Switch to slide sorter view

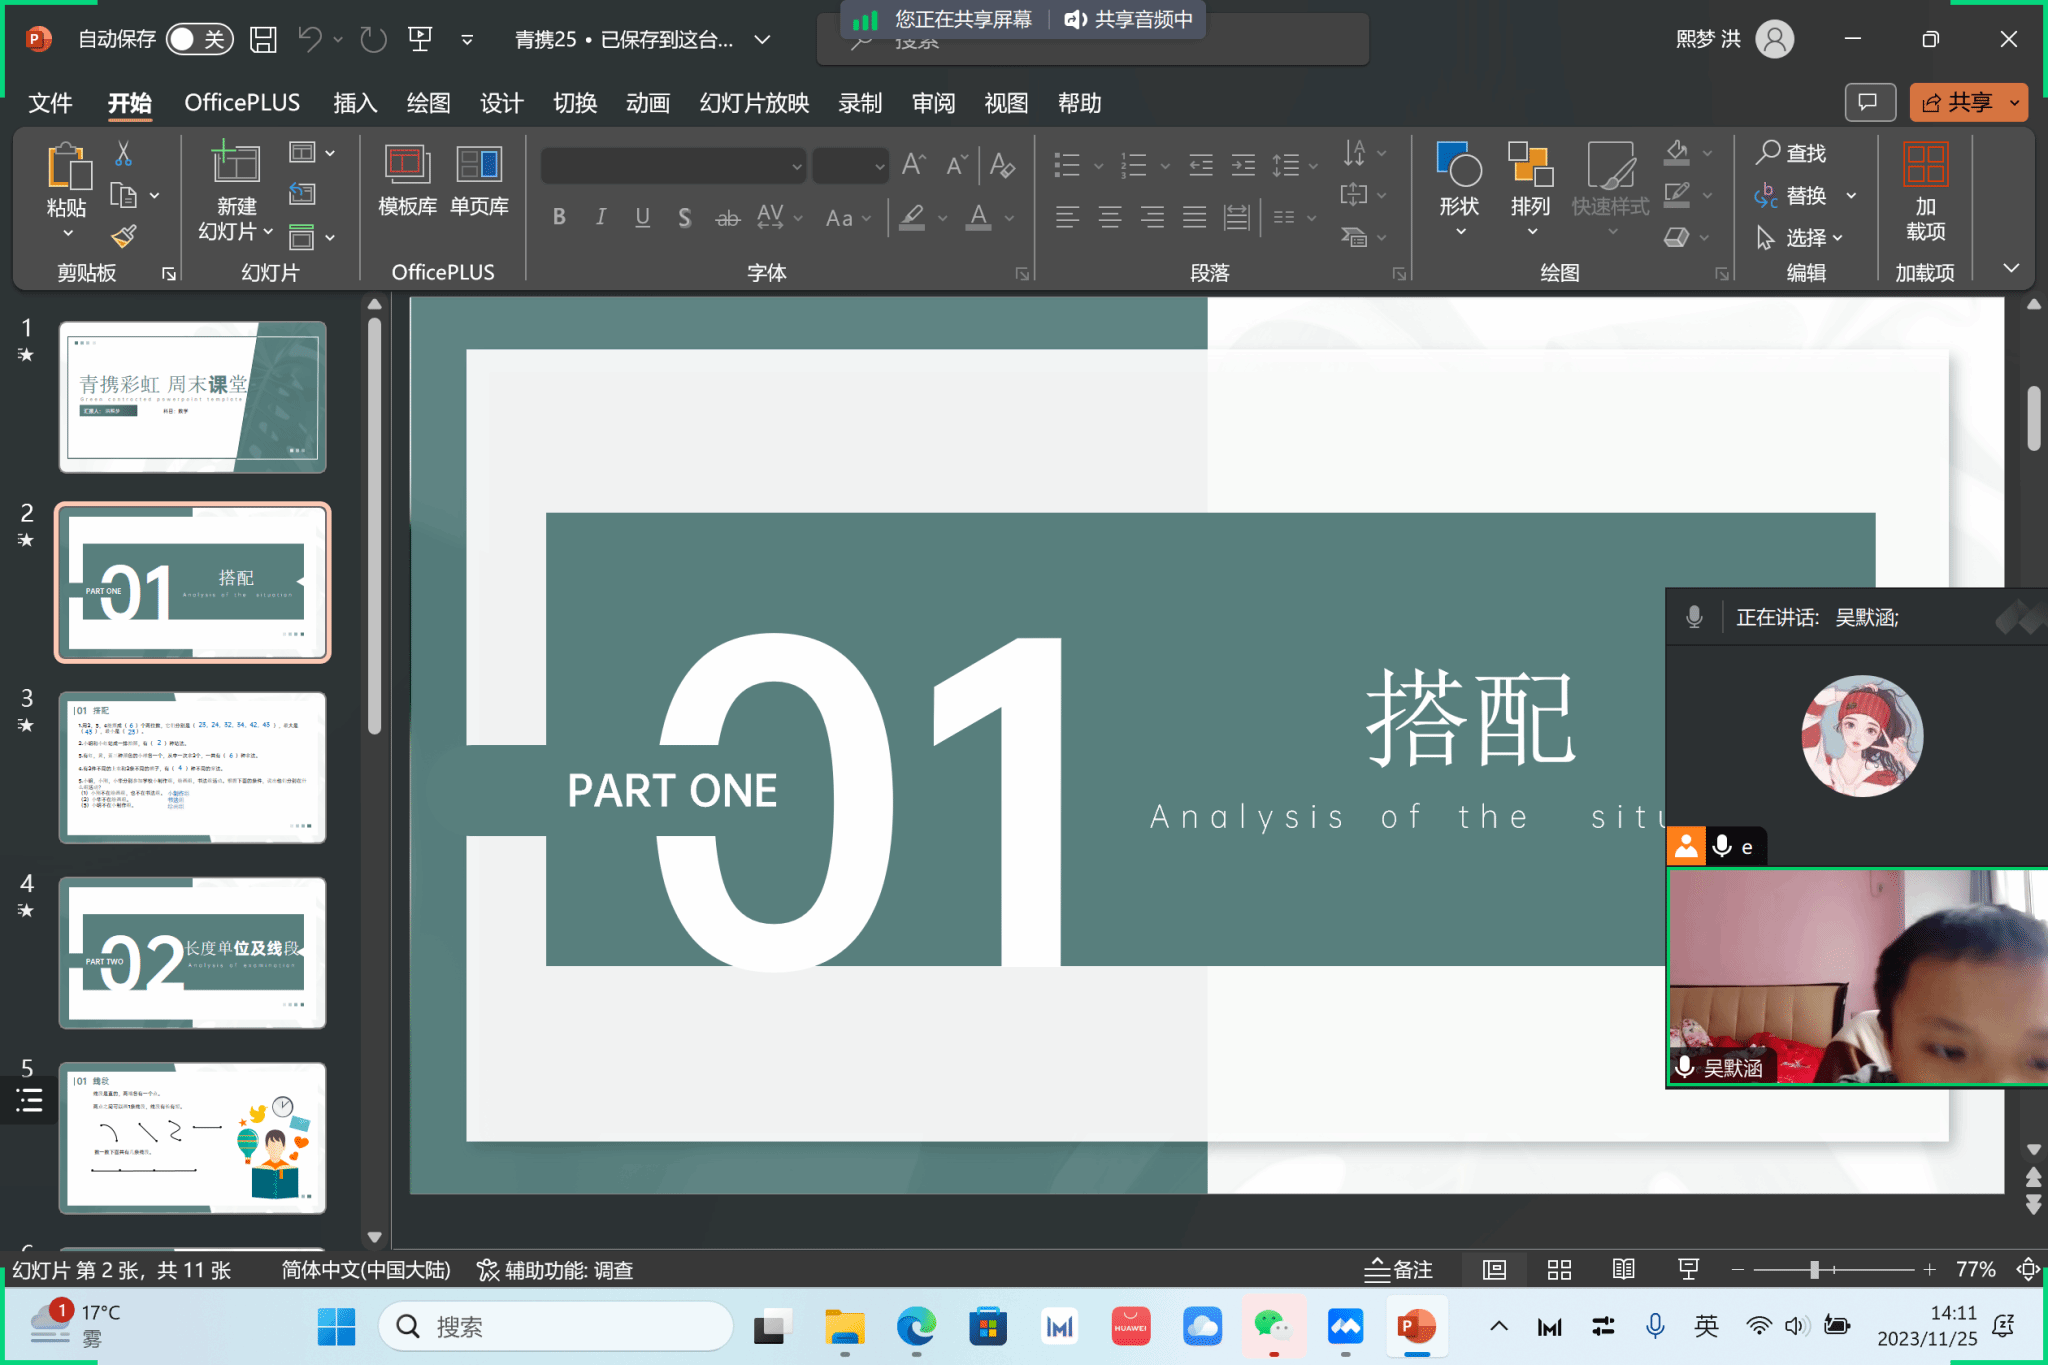coord(1559,1270)
